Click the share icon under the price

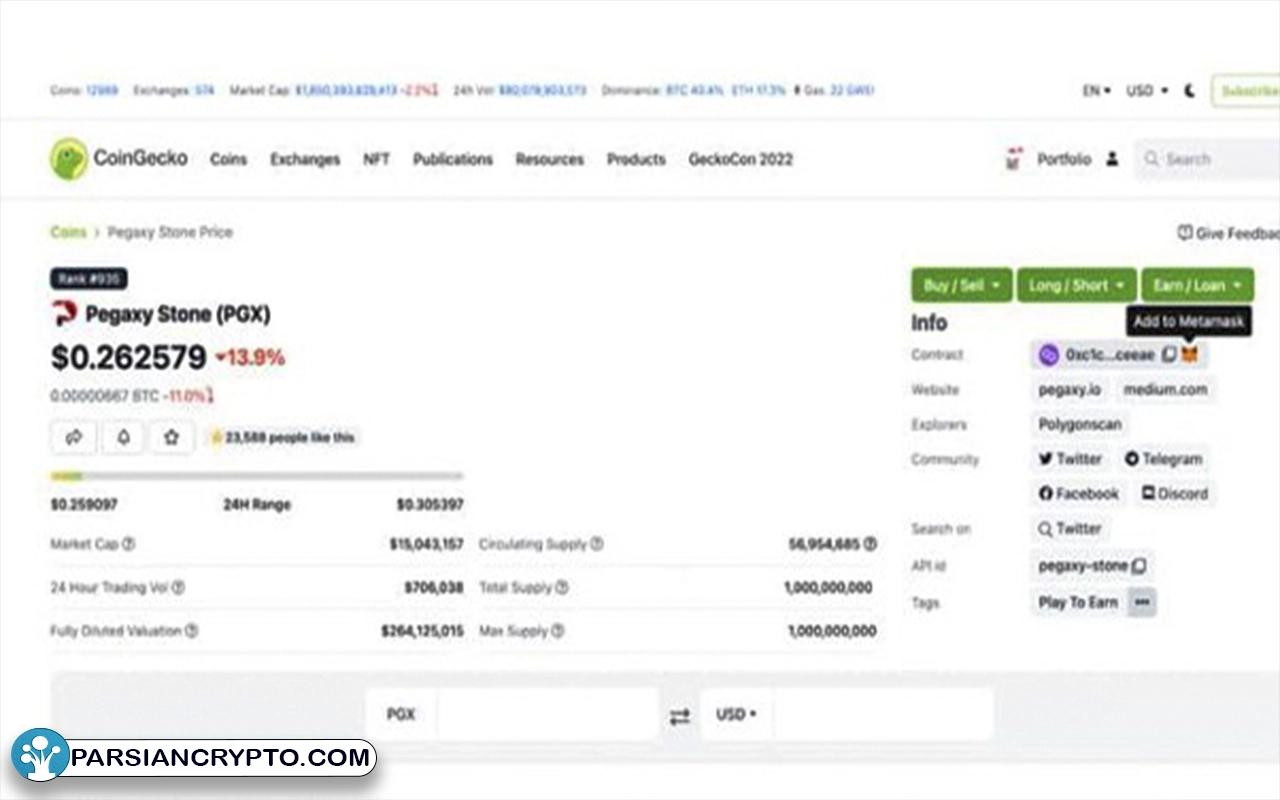pyautogui.click(x=74, y=437)
